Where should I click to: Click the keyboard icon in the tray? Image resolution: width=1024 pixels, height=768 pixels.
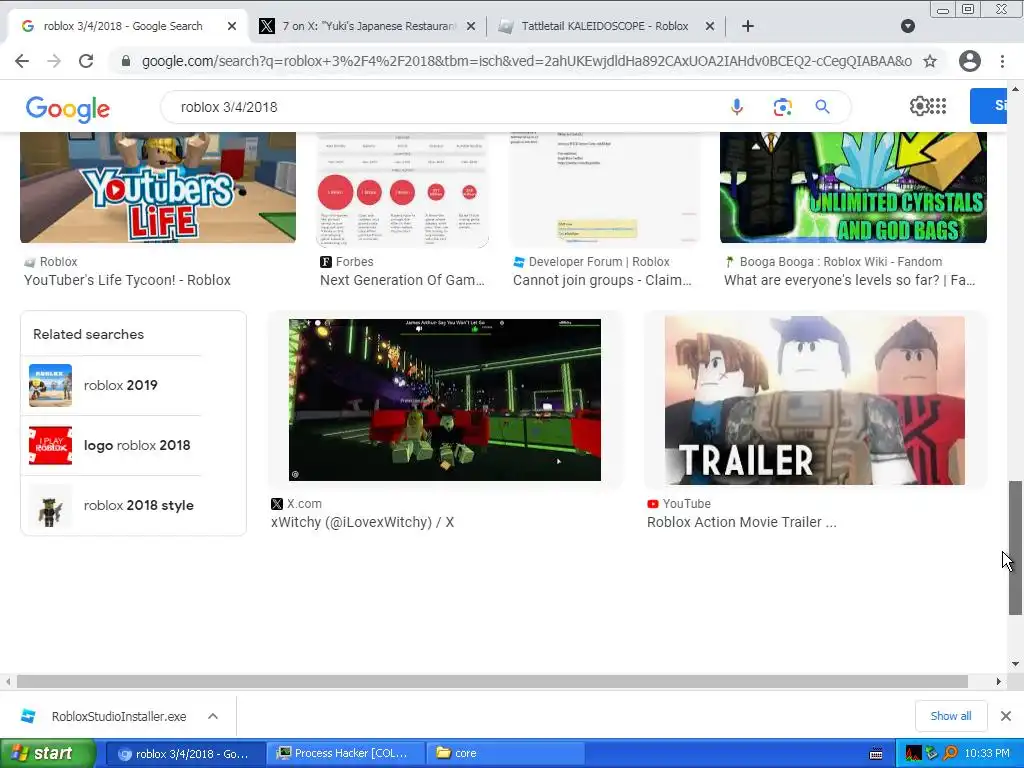[x=876, y=754]
